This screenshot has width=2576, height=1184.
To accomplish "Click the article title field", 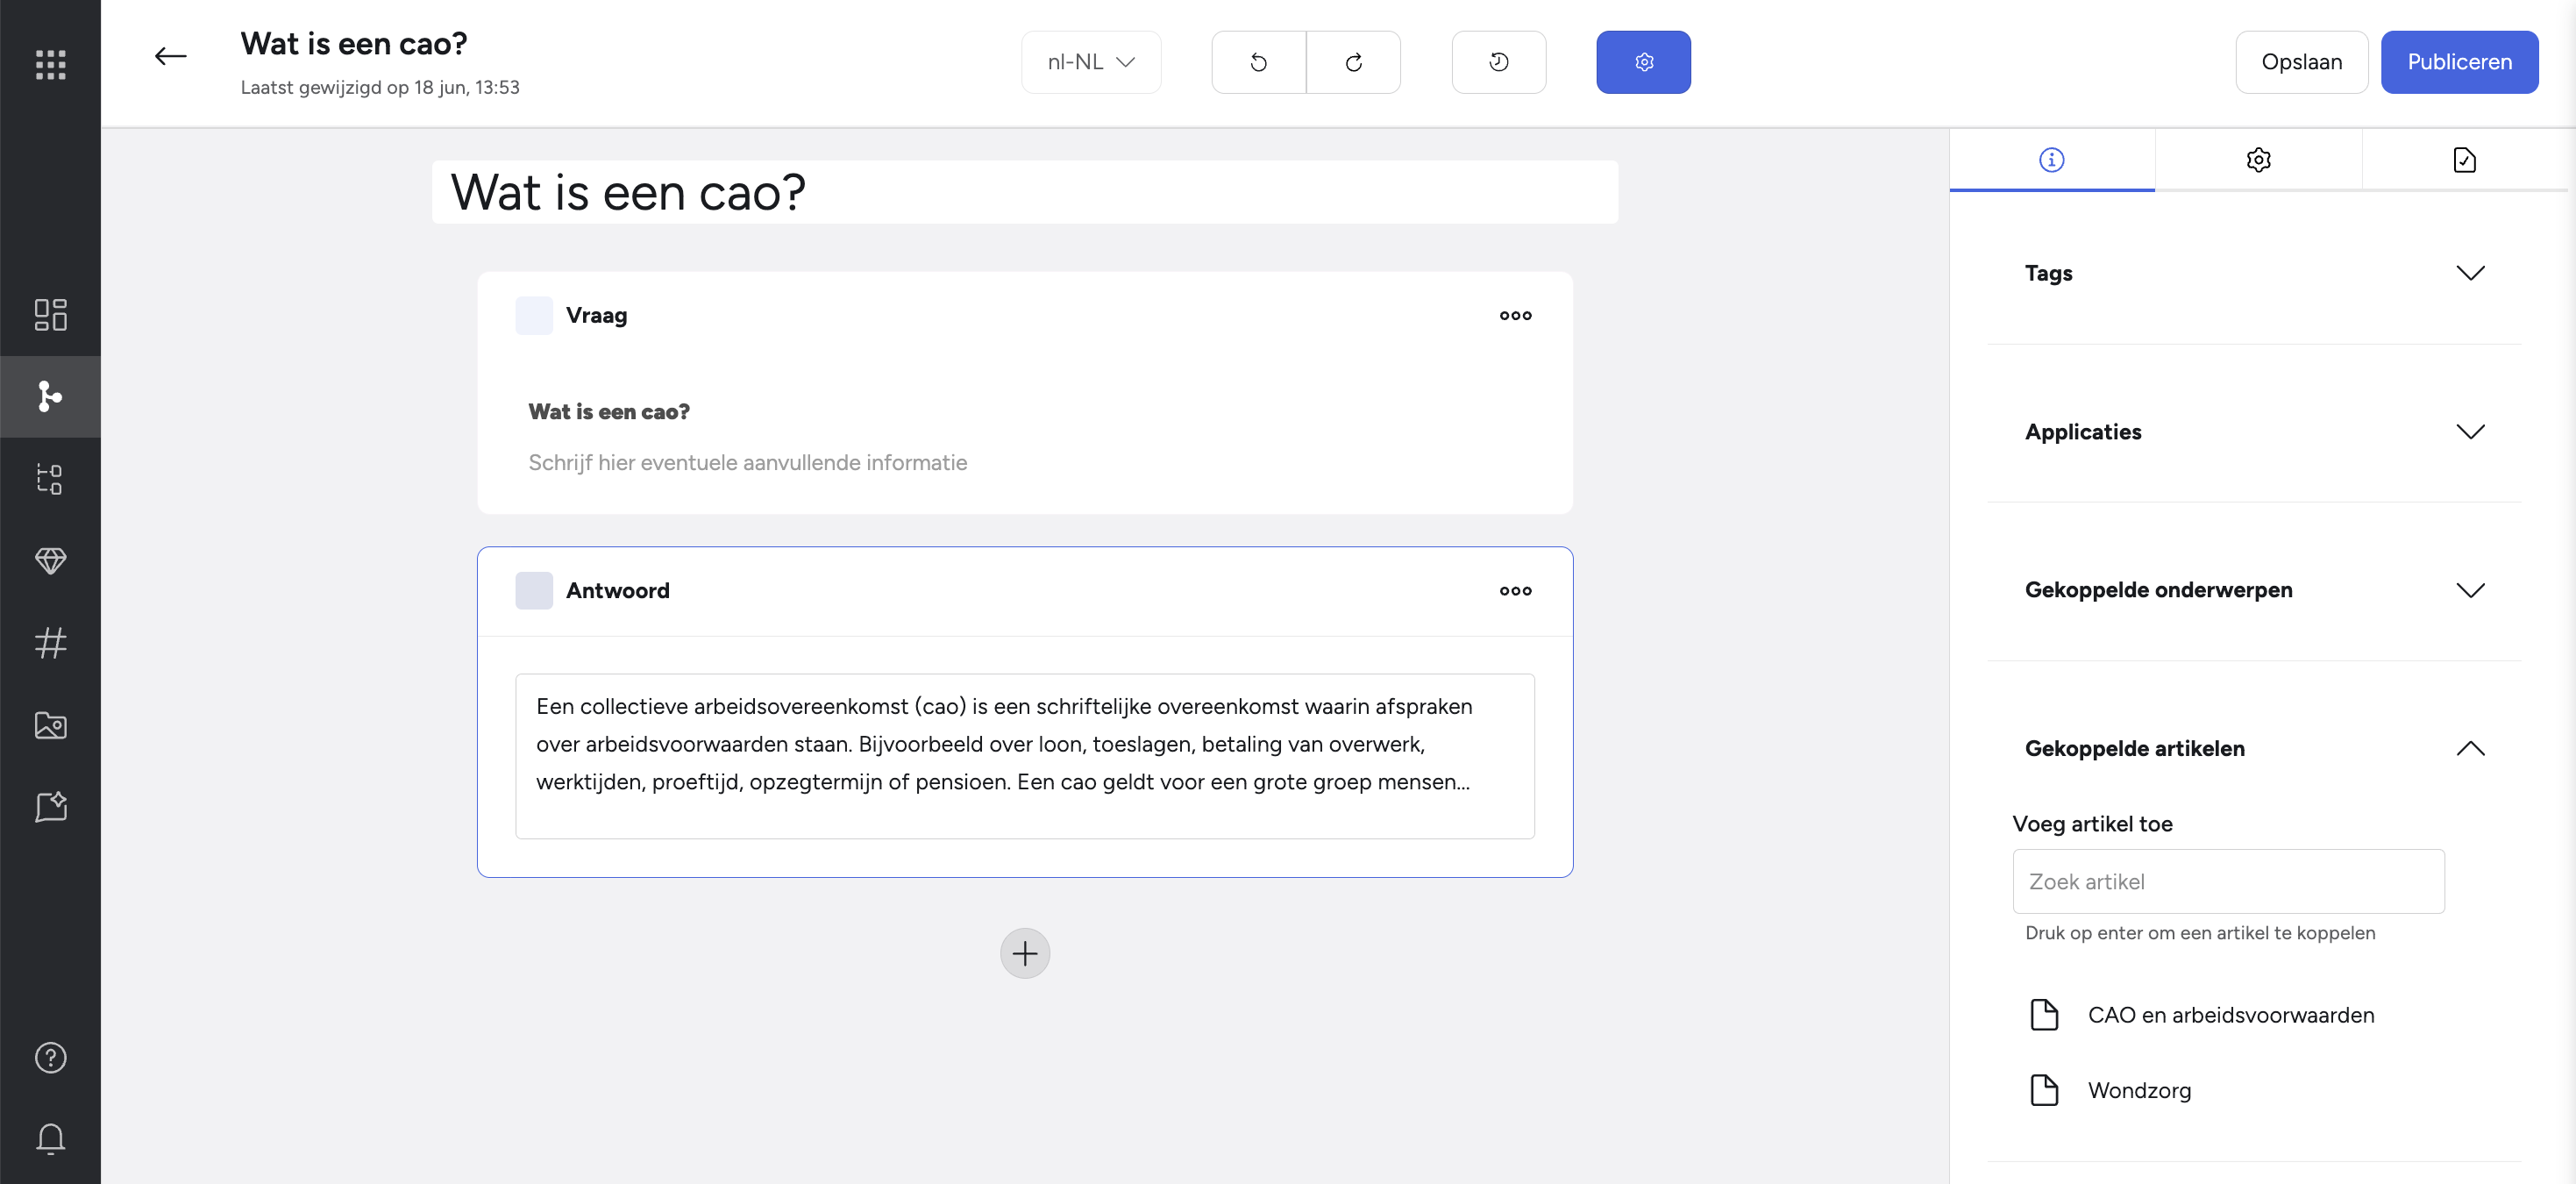I will point(1024,192).
